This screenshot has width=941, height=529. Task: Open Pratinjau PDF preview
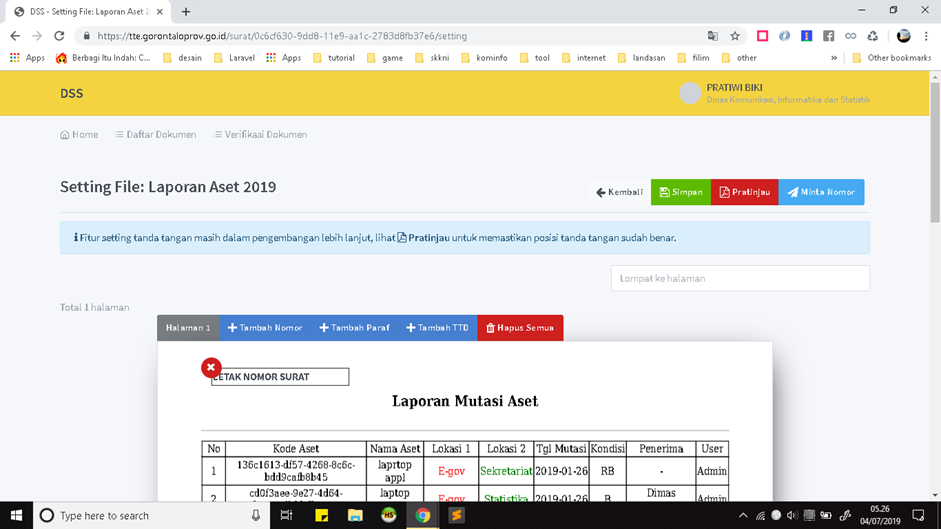(x=744, y=192)
